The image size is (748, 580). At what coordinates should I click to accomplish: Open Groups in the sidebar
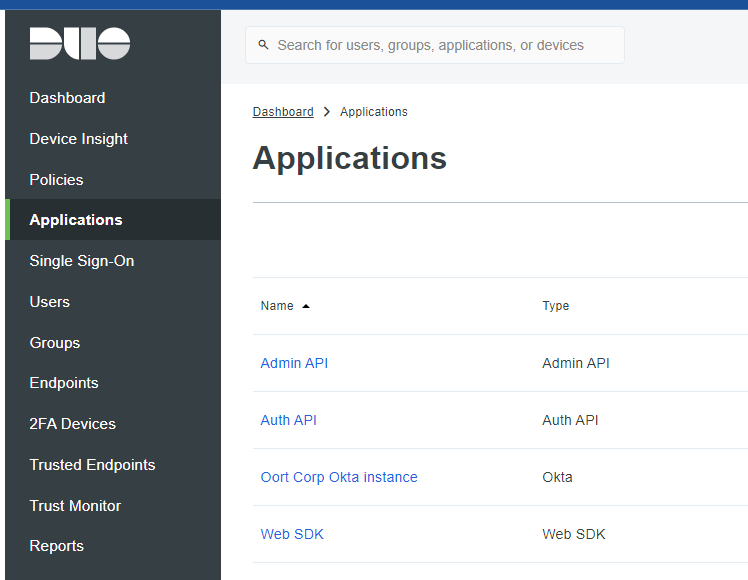(55, 343)
